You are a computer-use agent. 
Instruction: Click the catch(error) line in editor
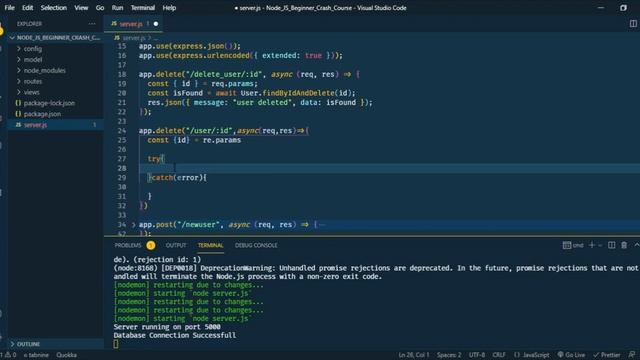pos(177,178)
